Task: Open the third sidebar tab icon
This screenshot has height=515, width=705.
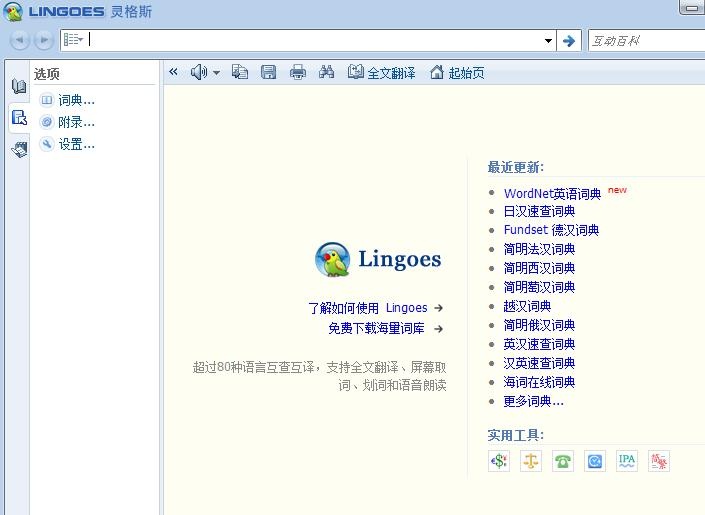Action: [x=19, y=149]
